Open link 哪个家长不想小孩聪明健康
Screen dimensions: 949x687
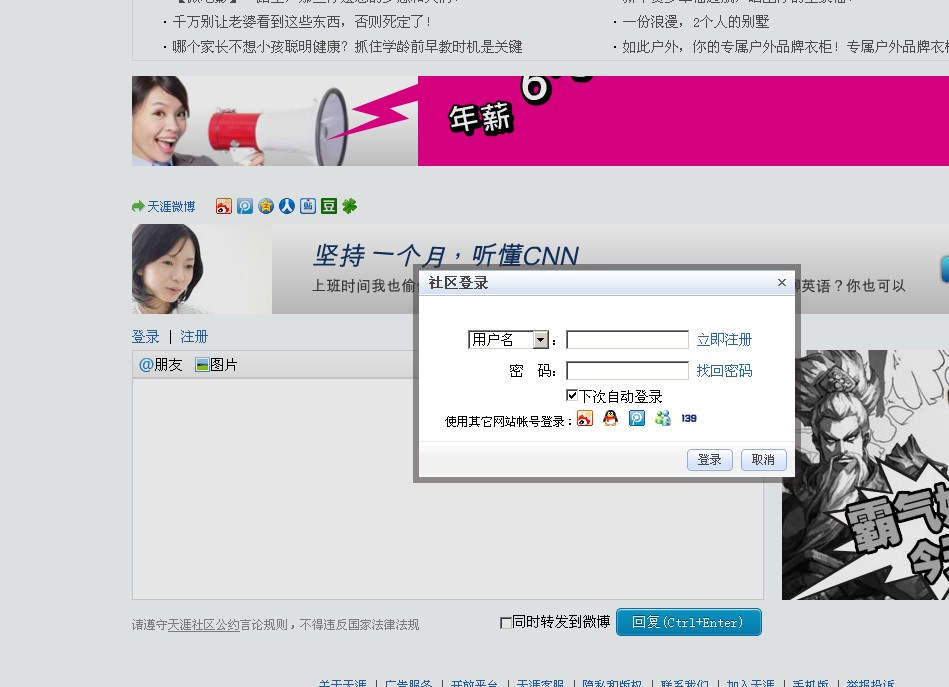347,47
